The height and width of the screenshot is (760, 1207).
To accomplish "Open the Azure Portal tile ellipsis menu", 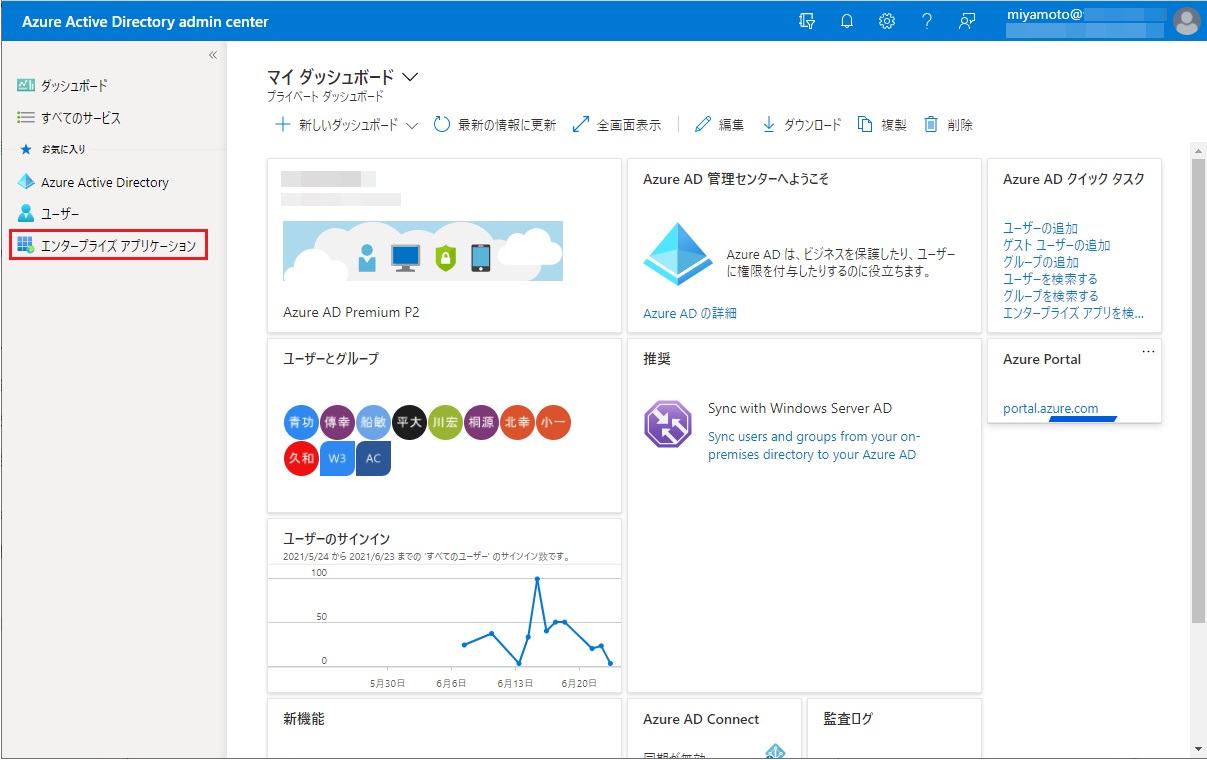I will (x=1148, y=351).
